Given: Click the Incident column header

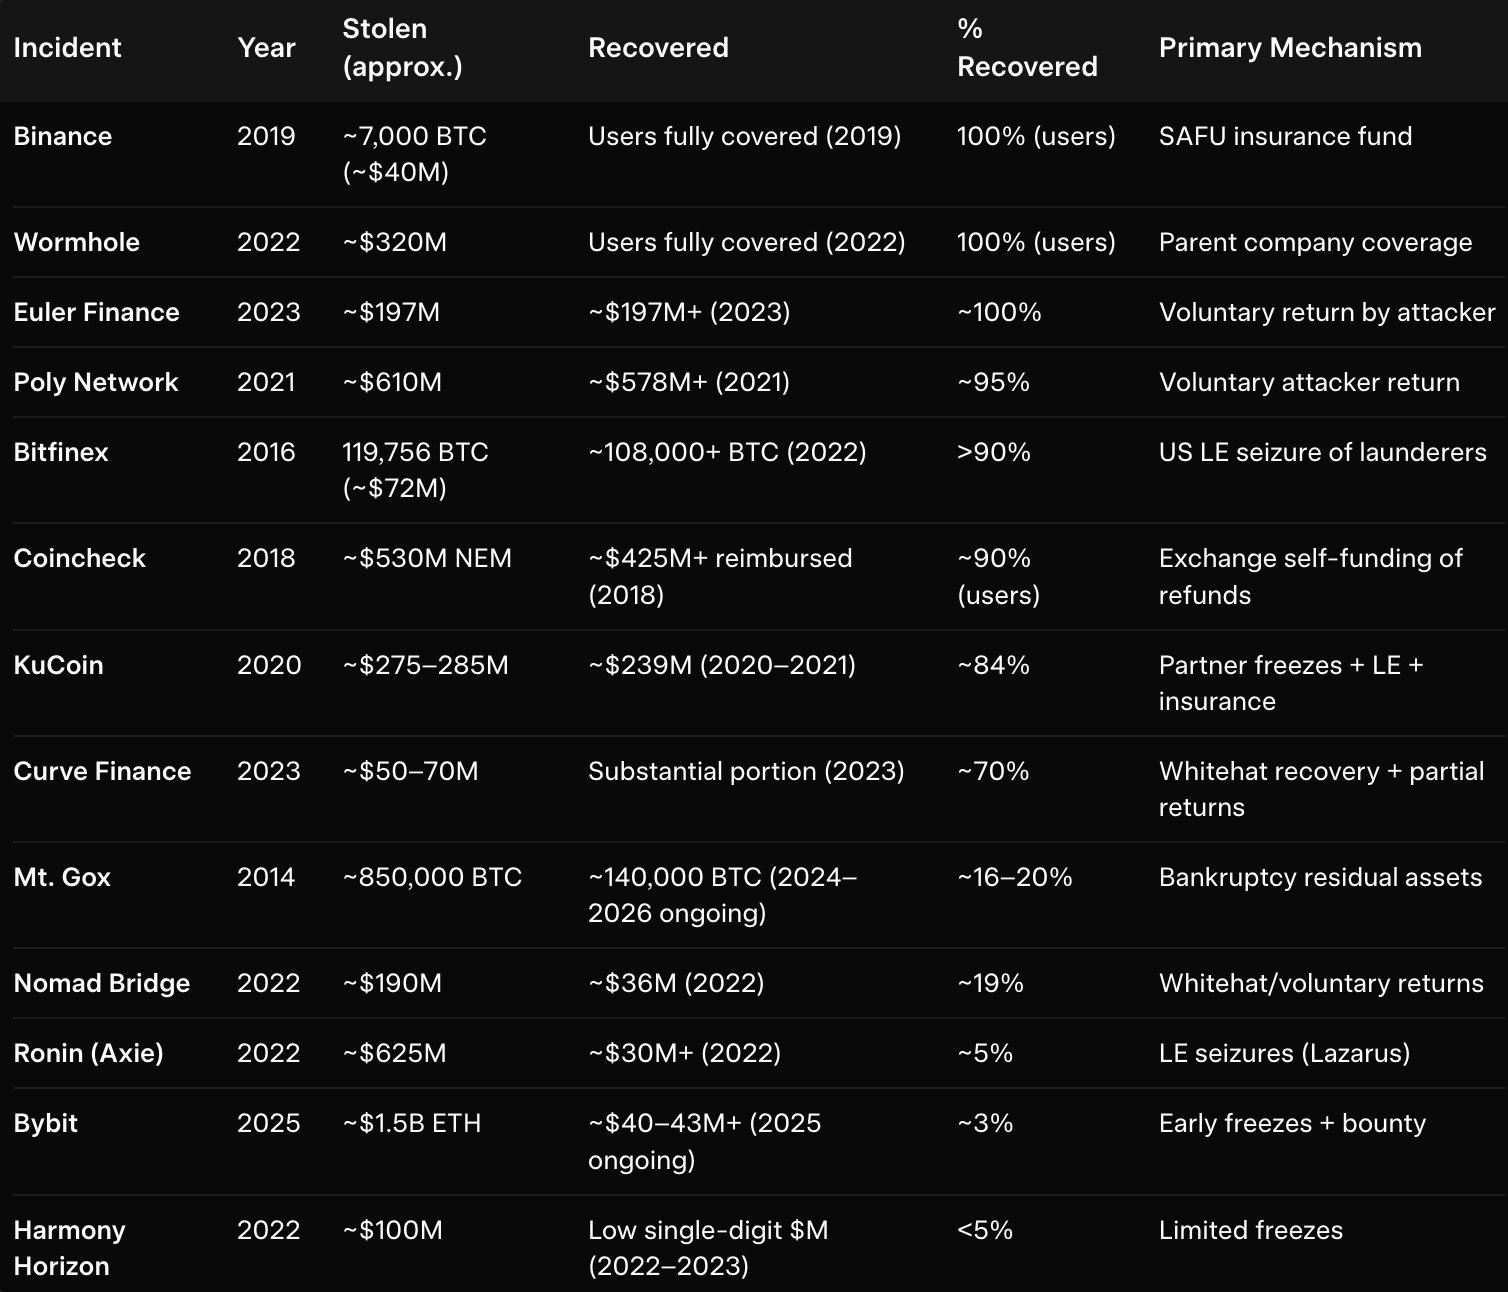Looking at the screenshot, I should point(67,48).
